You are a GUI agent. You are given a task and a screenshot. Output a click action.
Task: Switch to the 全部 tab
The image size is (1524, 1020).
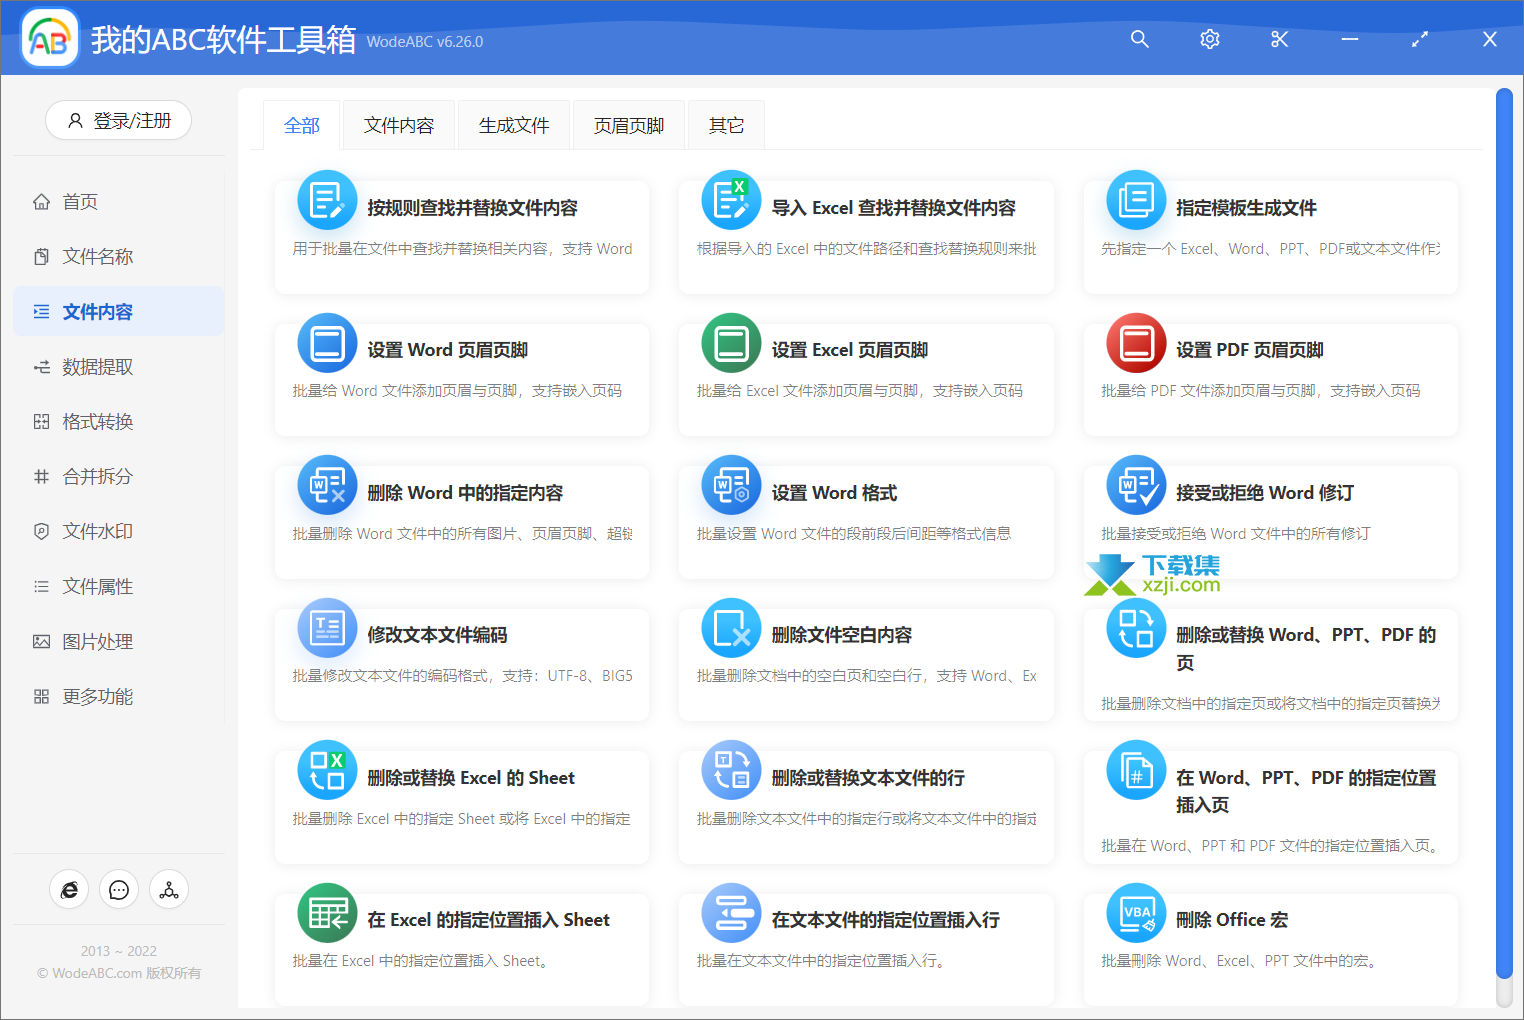click(302, 125)
